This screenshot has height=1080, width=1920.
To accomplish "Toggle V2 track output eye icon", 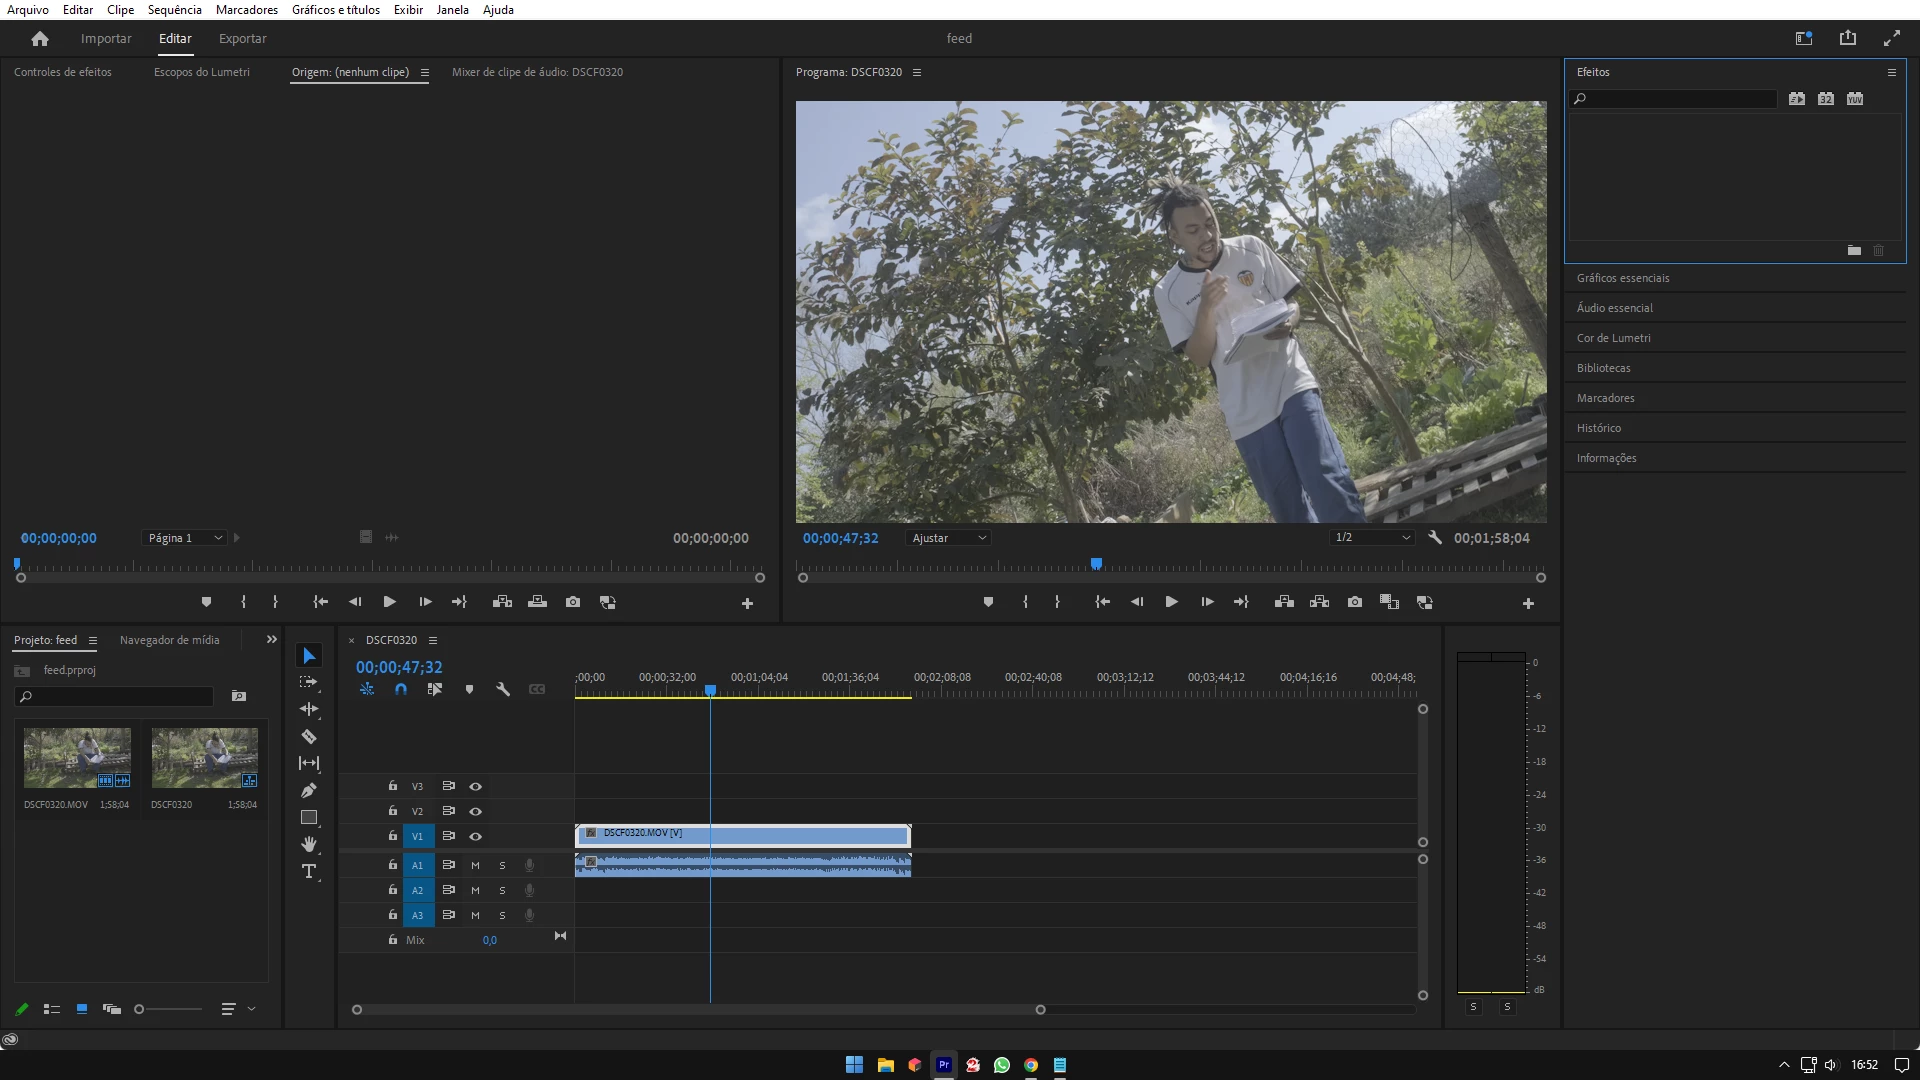I will tap(476, 812).
